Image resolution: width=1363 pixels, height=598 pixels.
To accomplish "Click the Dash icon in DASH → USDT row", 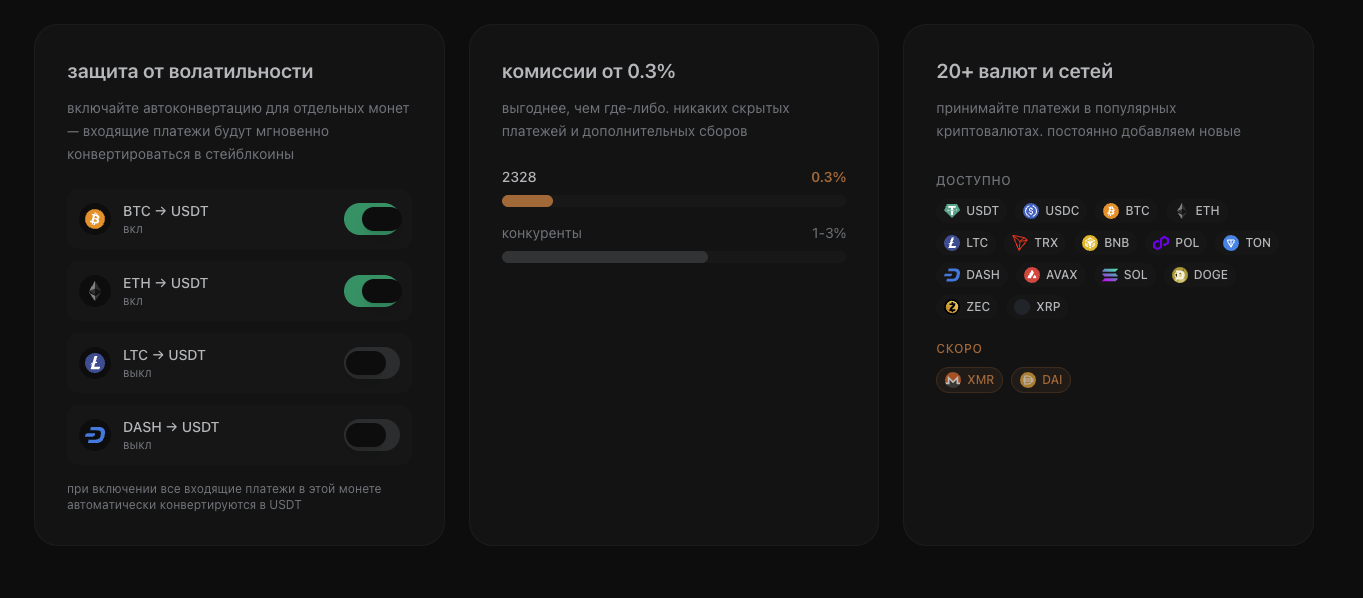I will point(95,435).
